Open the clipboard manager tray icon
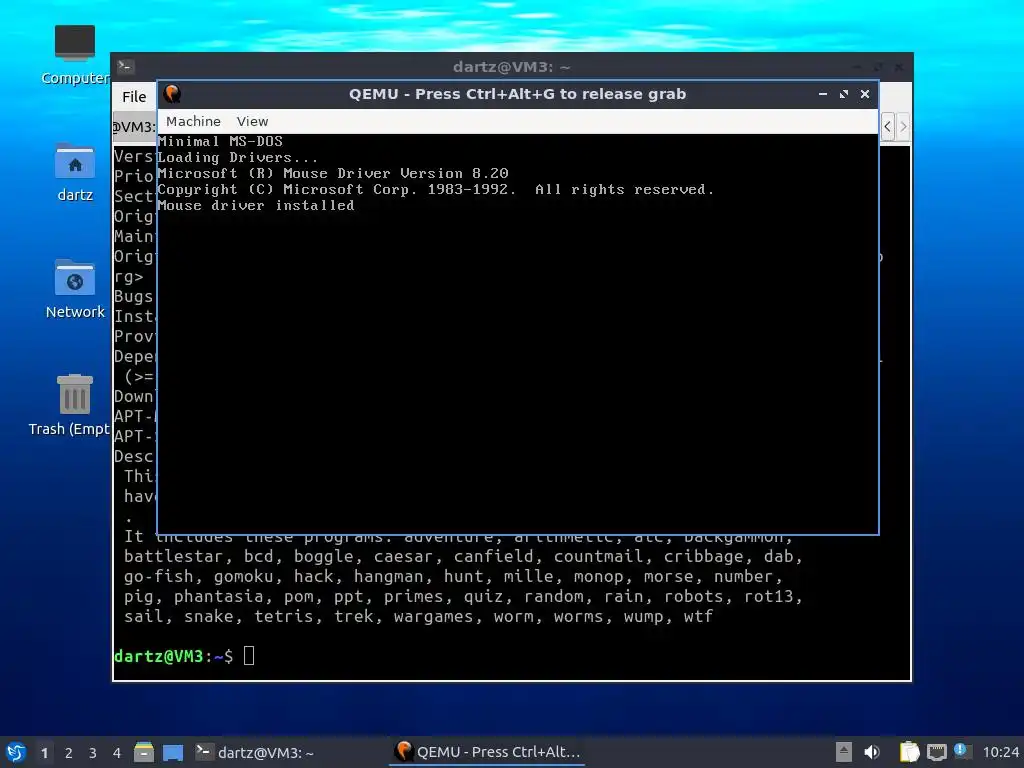Screen dimensions: 1024x768 (x=909, y=752)
